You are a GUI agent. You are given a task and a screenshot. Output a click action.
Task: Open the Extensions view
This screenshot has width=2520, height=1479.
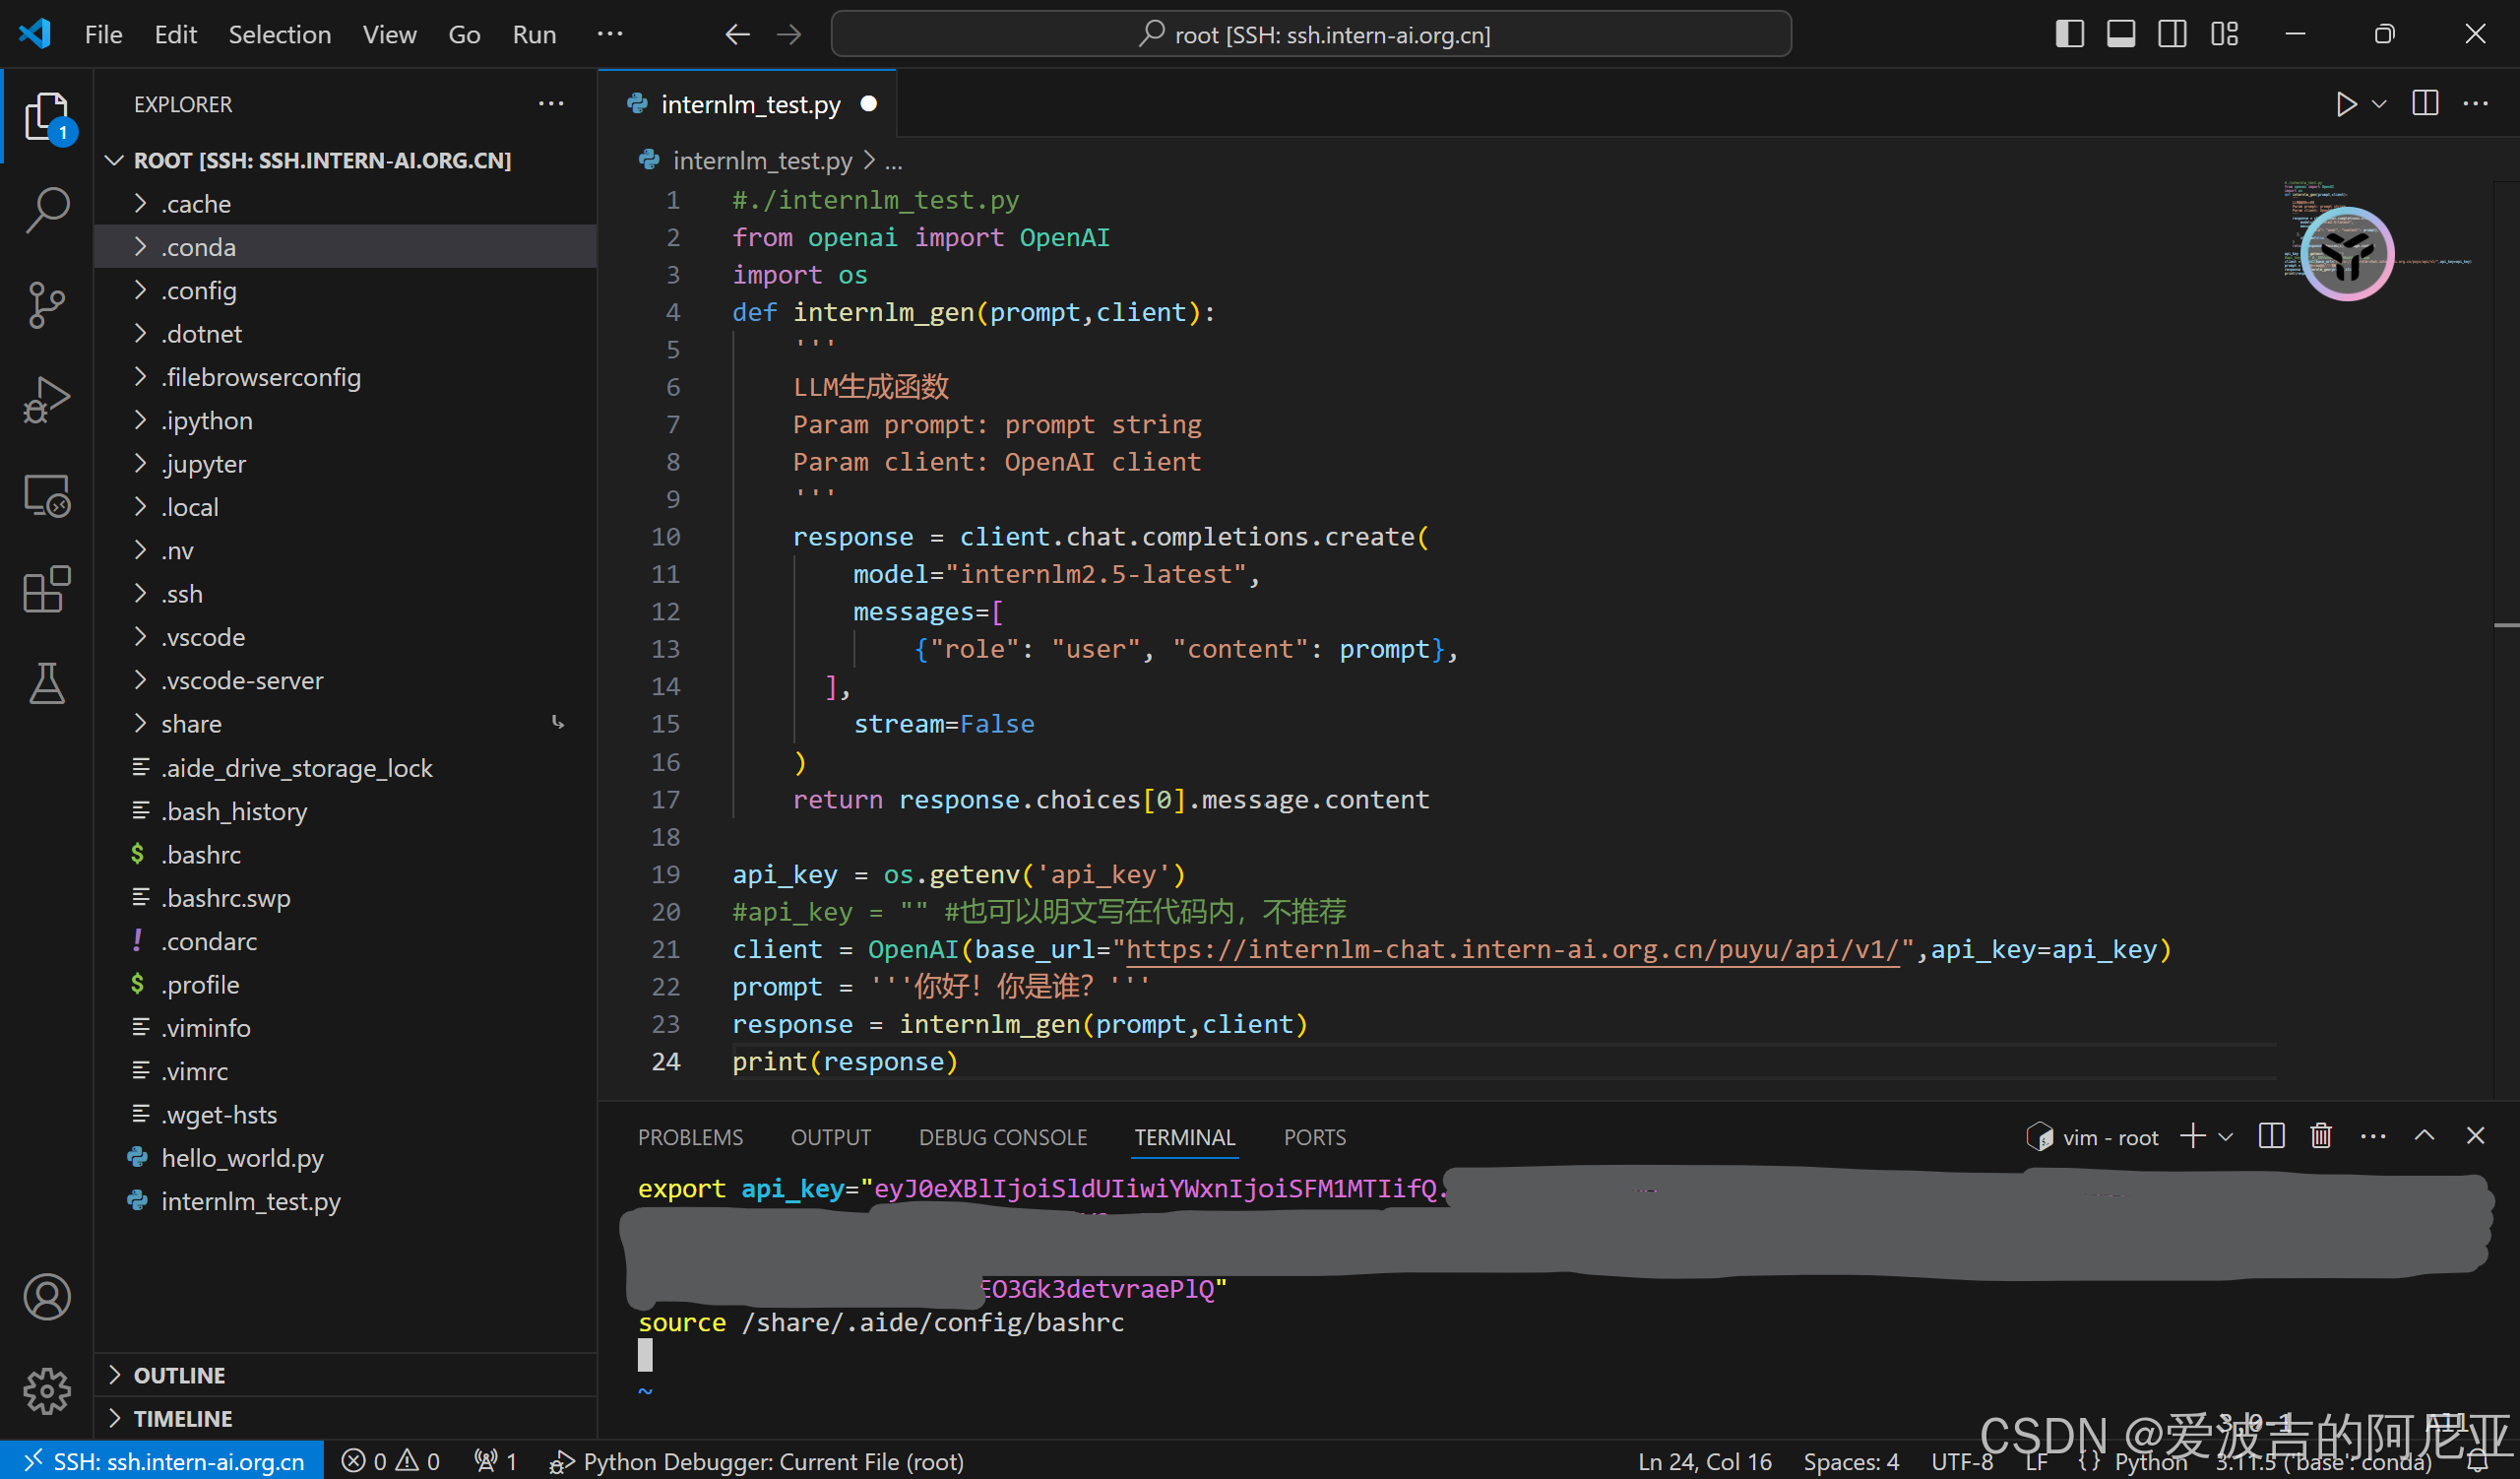(x=46, y=589)
